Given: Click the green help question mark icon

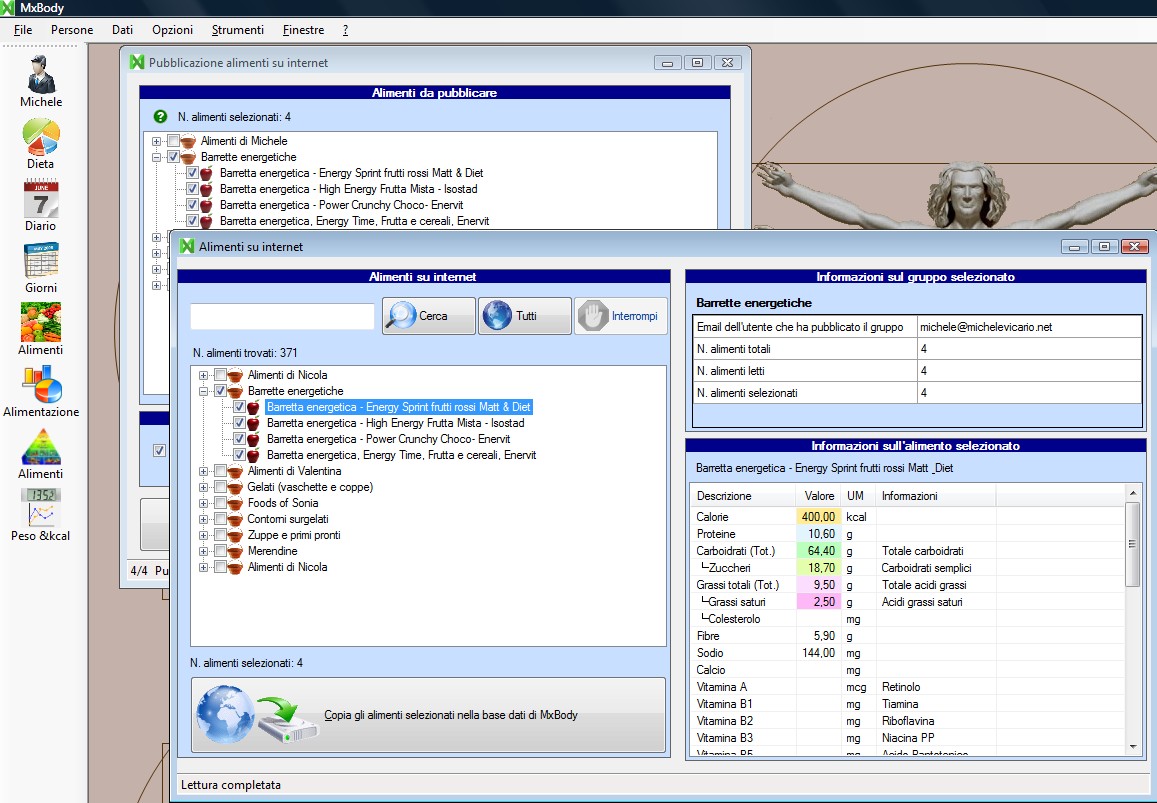Looking at the screenshot, I should pos(160,117).
